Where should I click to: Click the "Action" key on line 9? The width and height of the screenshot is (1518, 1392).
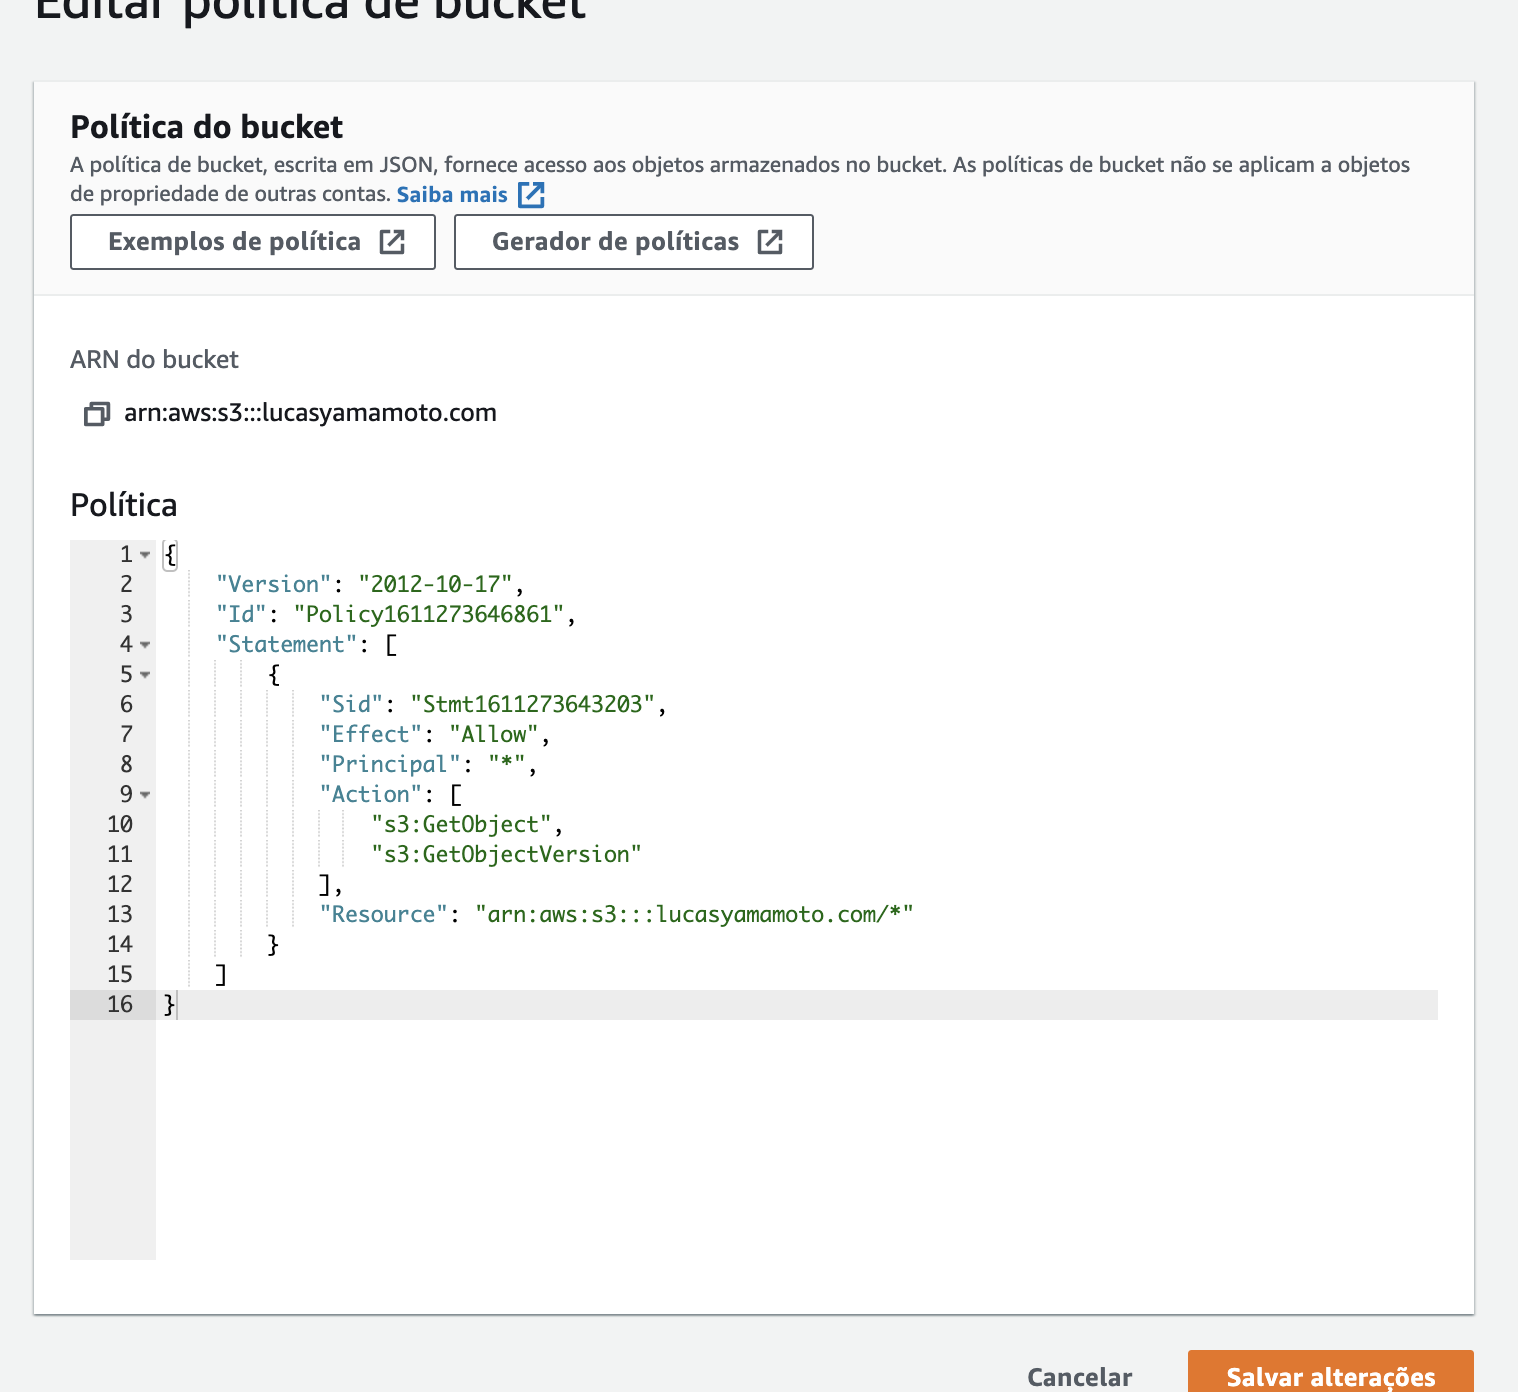coord(371,794)
